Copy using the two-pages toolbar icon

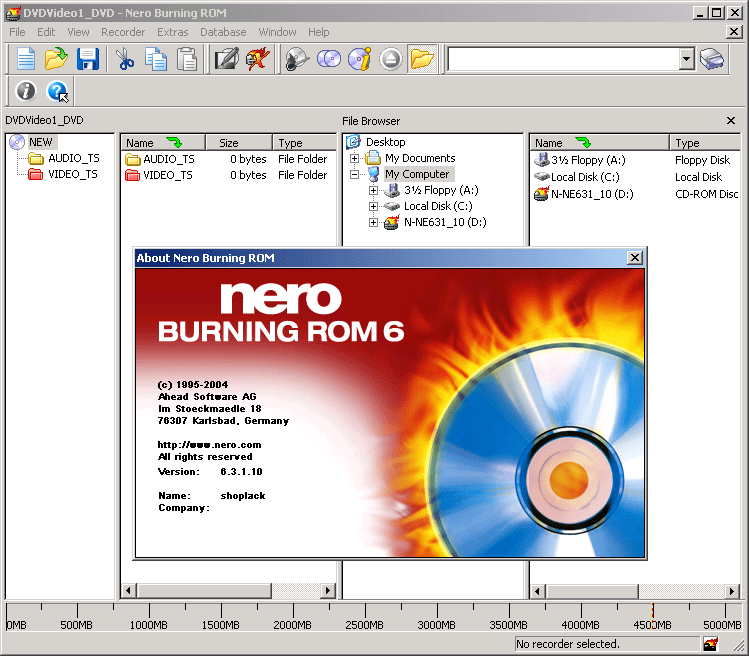(156, 59)
